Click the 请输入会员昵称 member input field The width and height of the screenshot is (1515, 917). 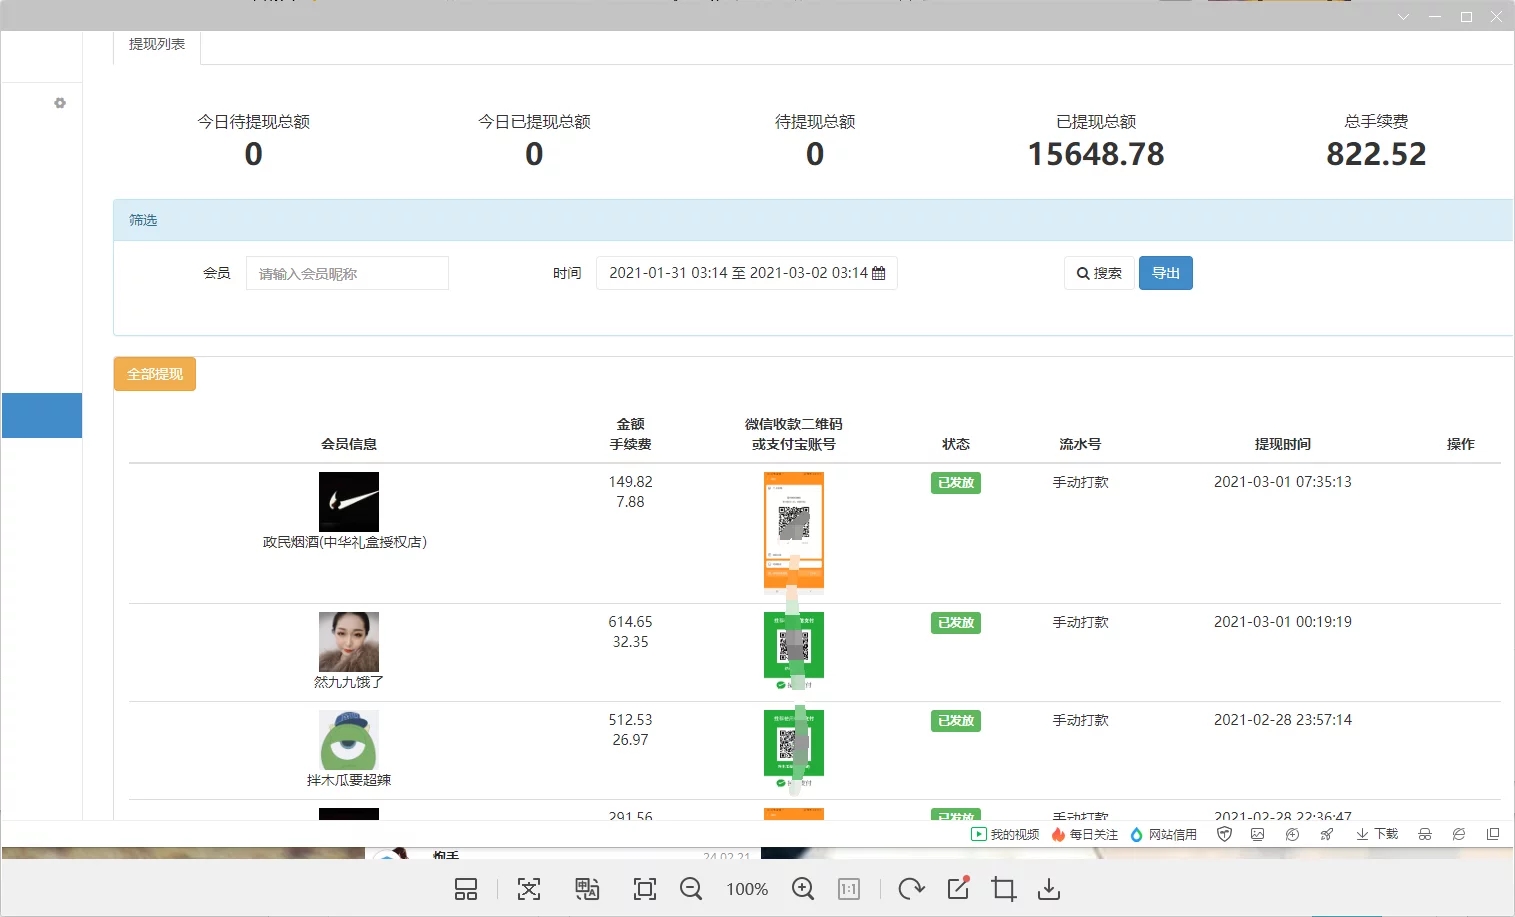pyautogui.click(x=347, y=273)
